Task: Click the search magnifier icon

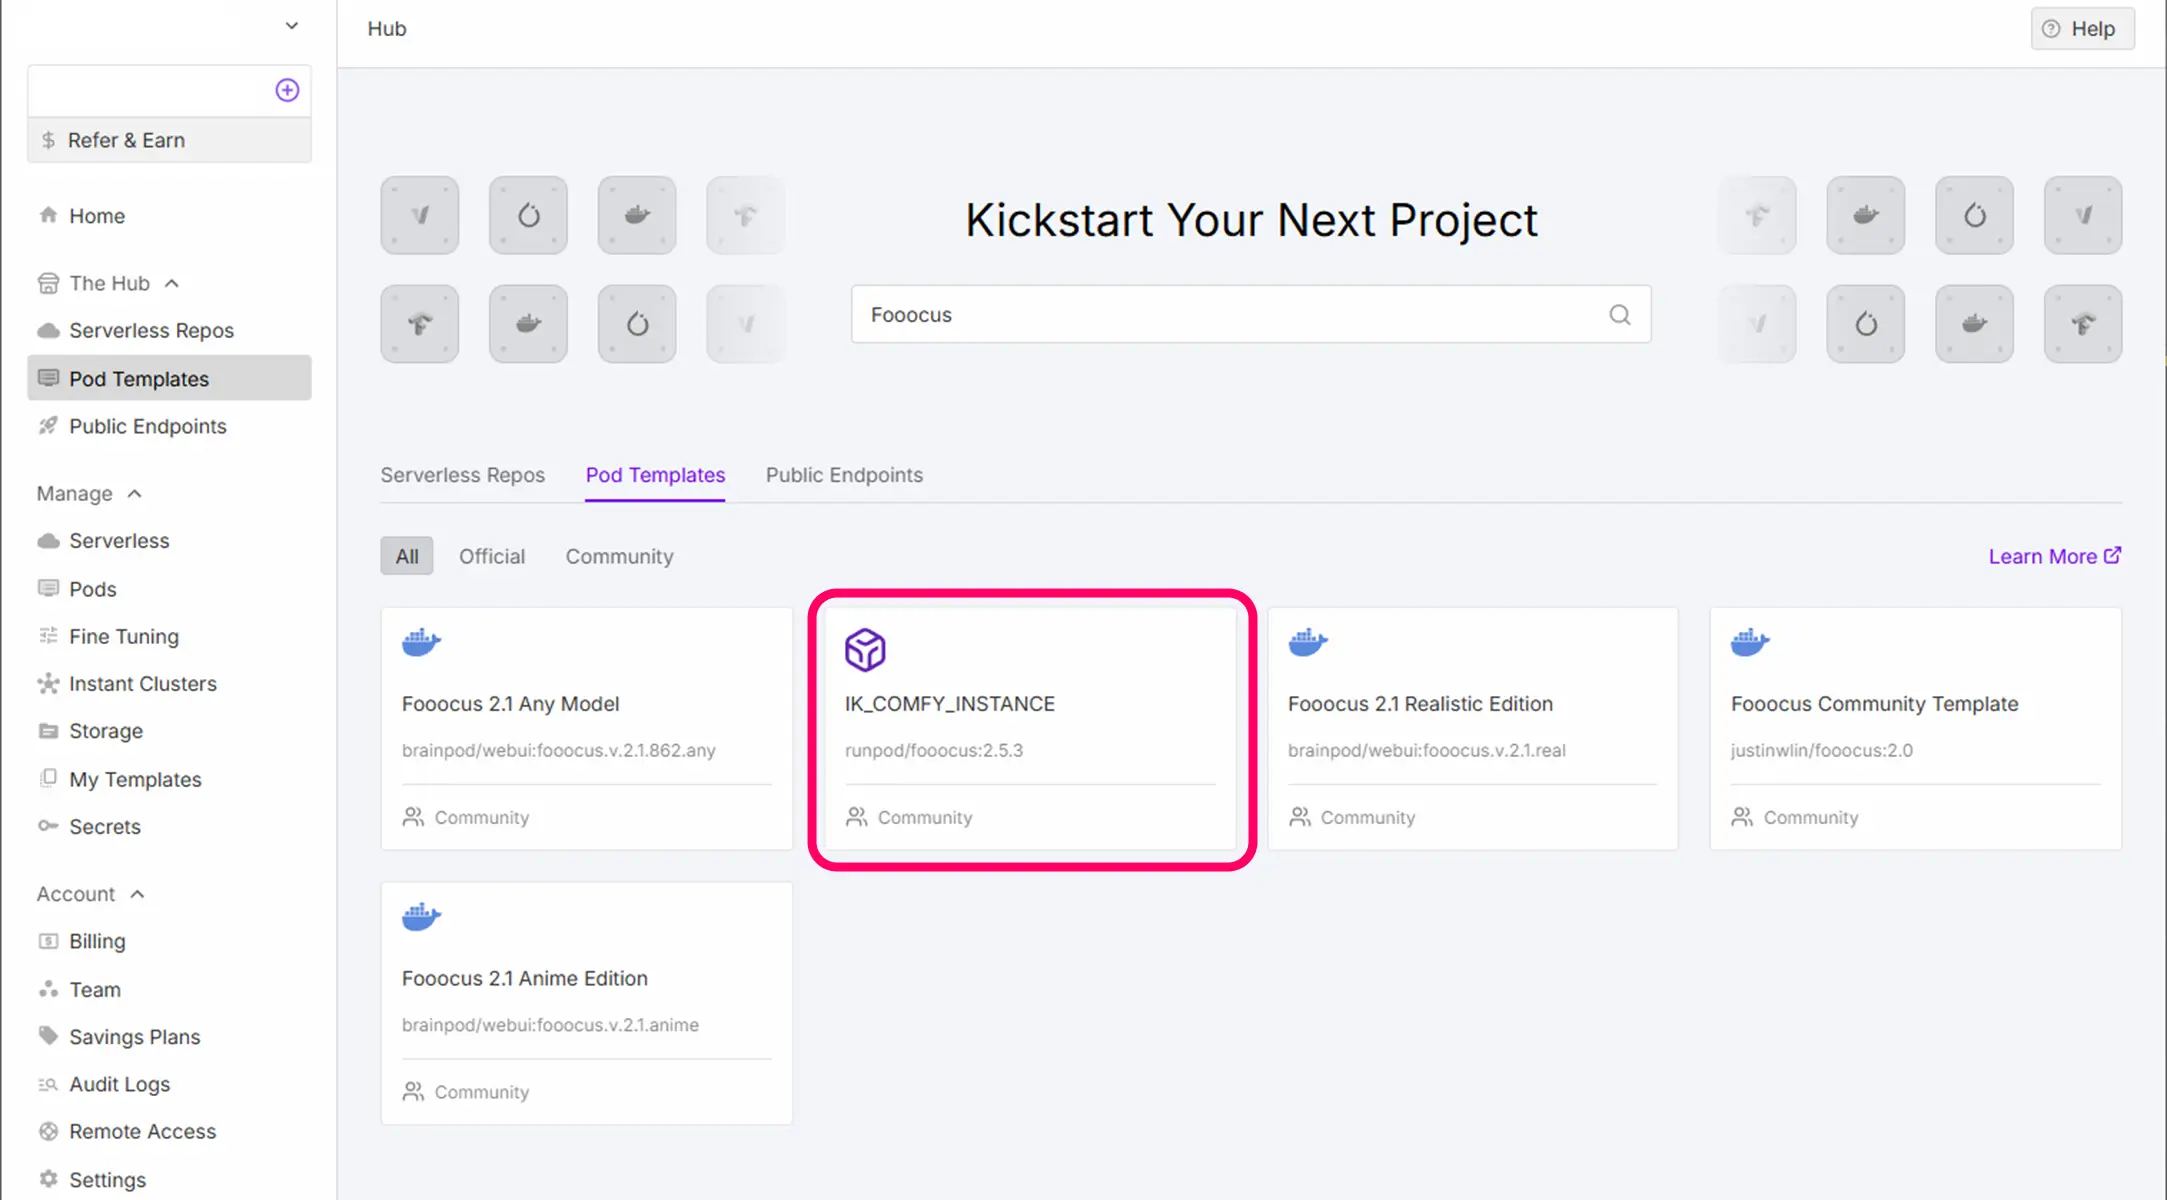Action: click(1620, 315)
